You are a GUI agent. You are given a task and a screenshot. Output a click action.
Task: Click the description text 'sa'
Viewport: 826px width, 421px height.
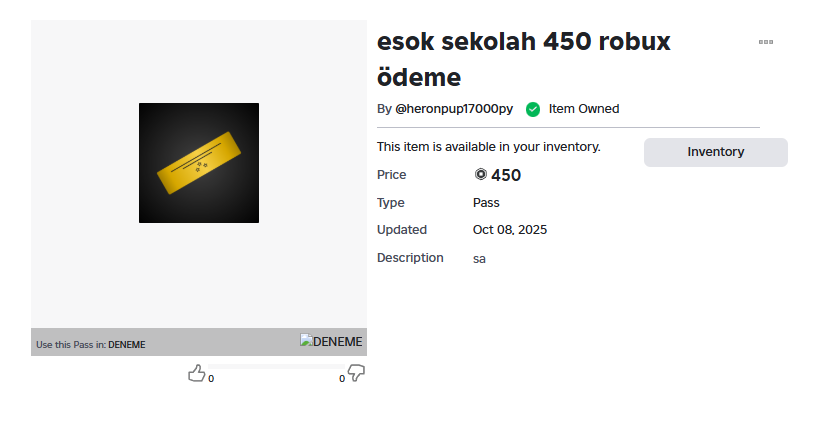tap(479, 259)
